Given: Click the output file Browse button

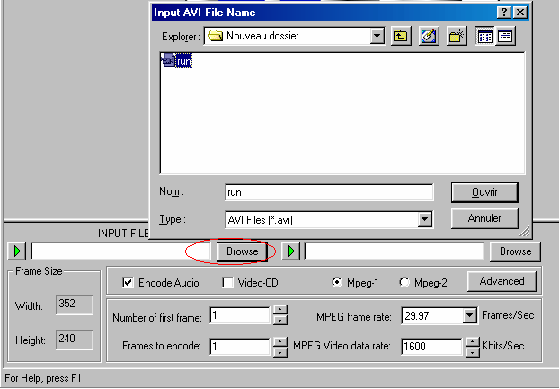Looking at the screenshot, I should coord(515,251).
